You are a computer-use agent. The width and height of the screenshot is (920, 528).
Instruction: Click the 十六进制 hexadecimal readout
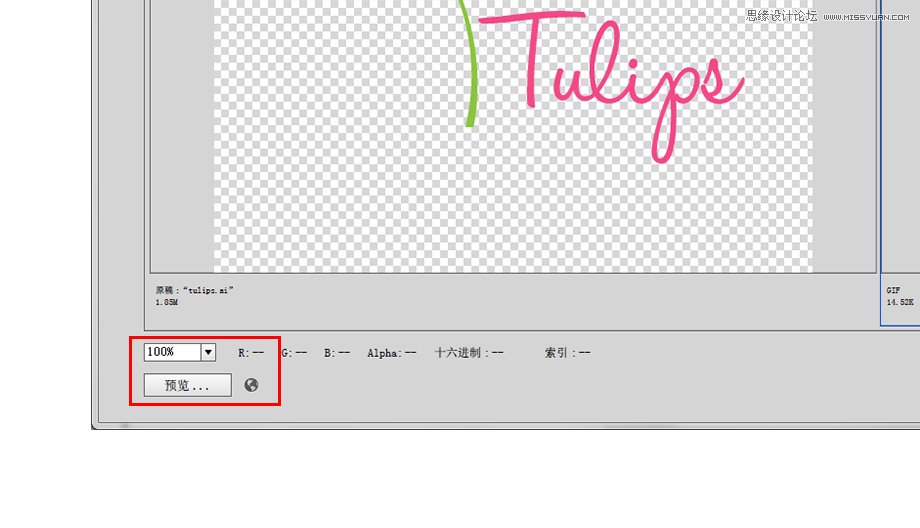(469, 353)
